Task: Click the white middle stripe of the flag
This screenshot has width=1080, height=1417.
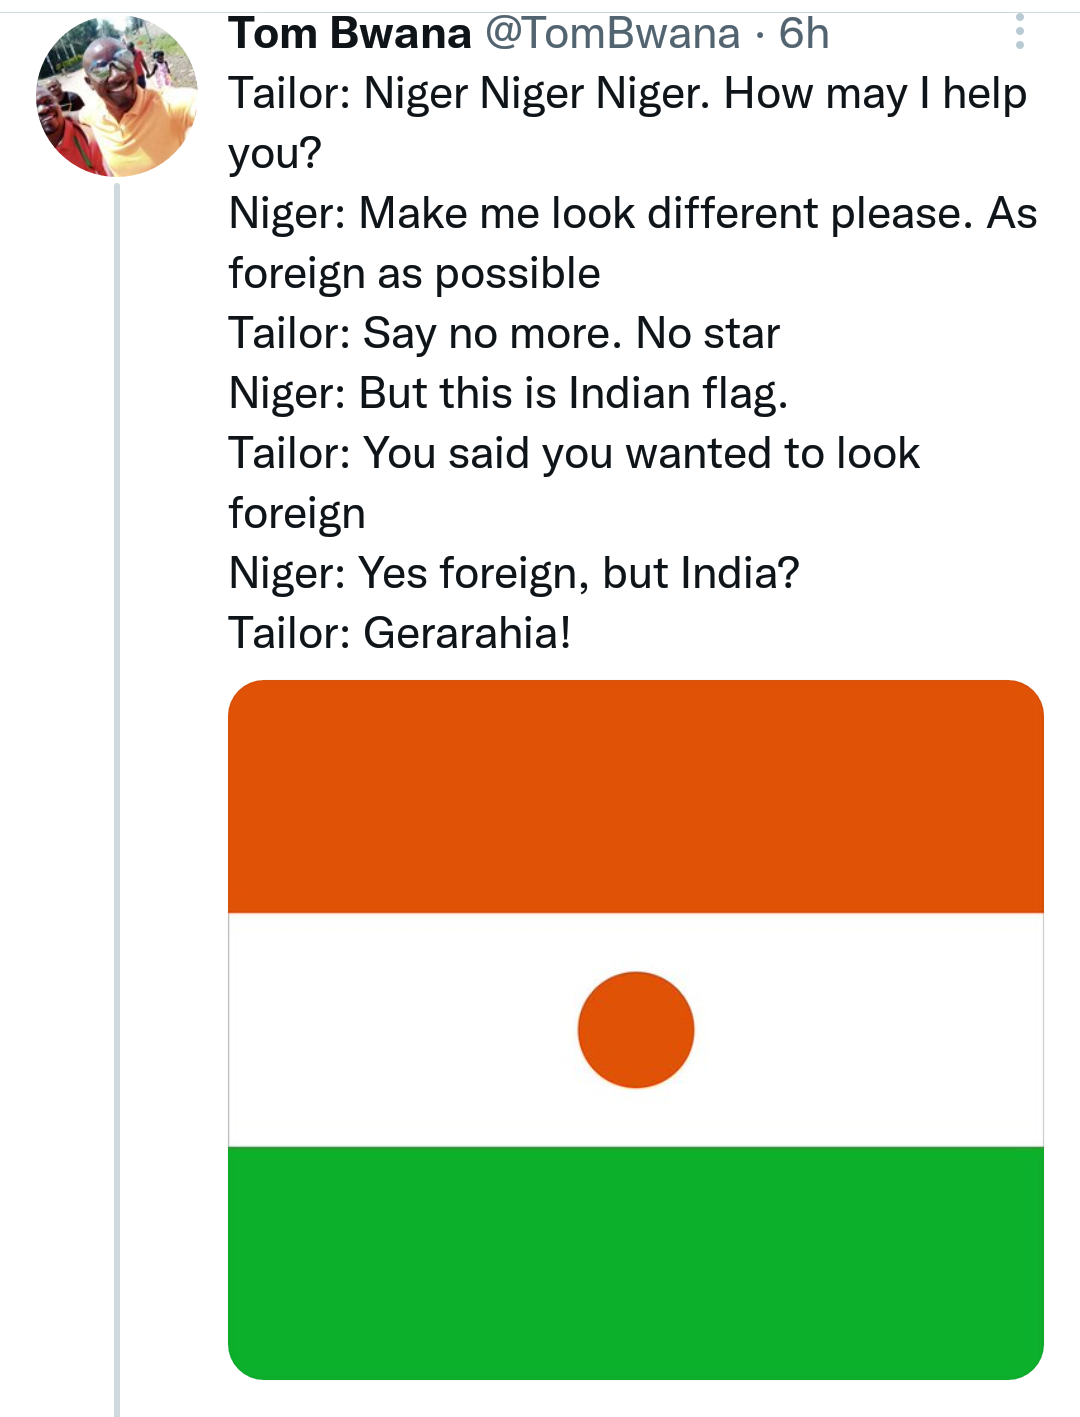Action: [x=400, y=1029]
